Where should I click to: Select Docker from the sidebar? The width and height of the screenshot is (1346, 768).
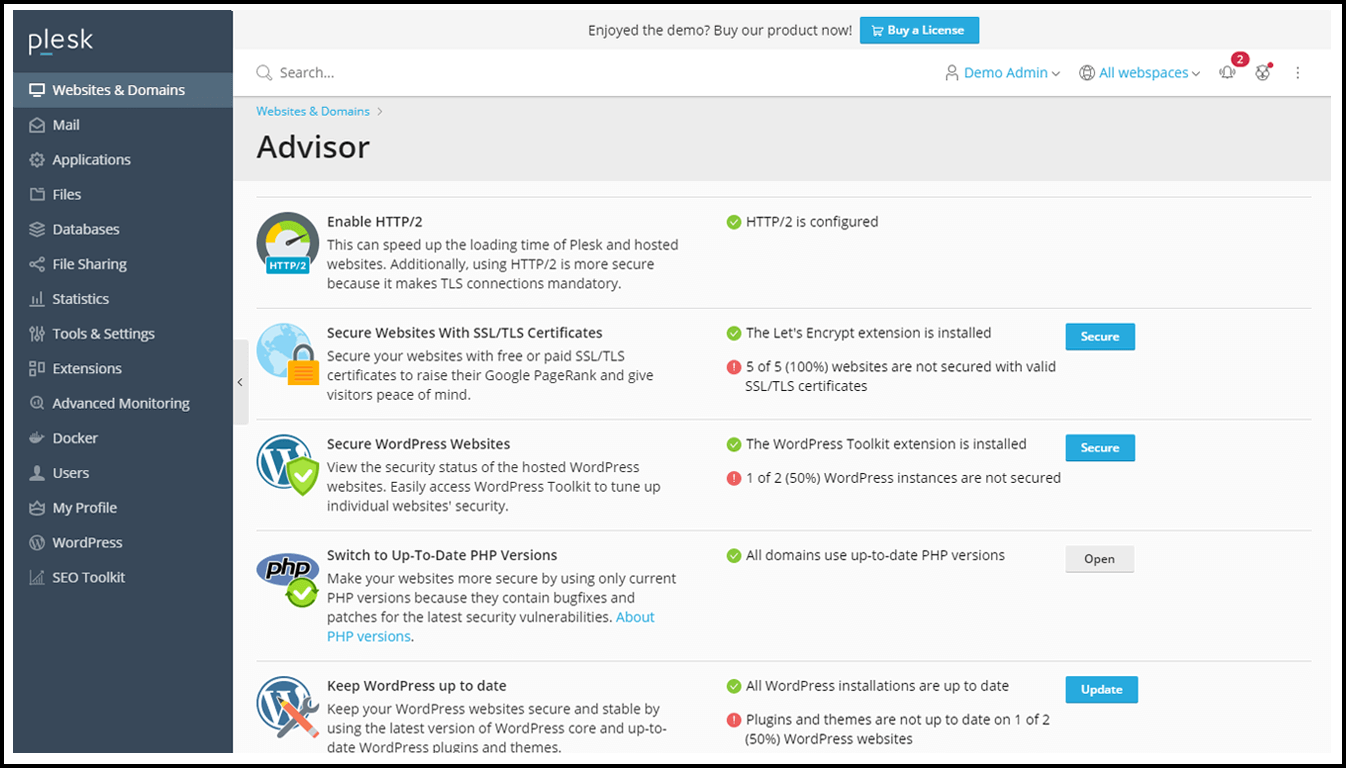tap(123, 438)
